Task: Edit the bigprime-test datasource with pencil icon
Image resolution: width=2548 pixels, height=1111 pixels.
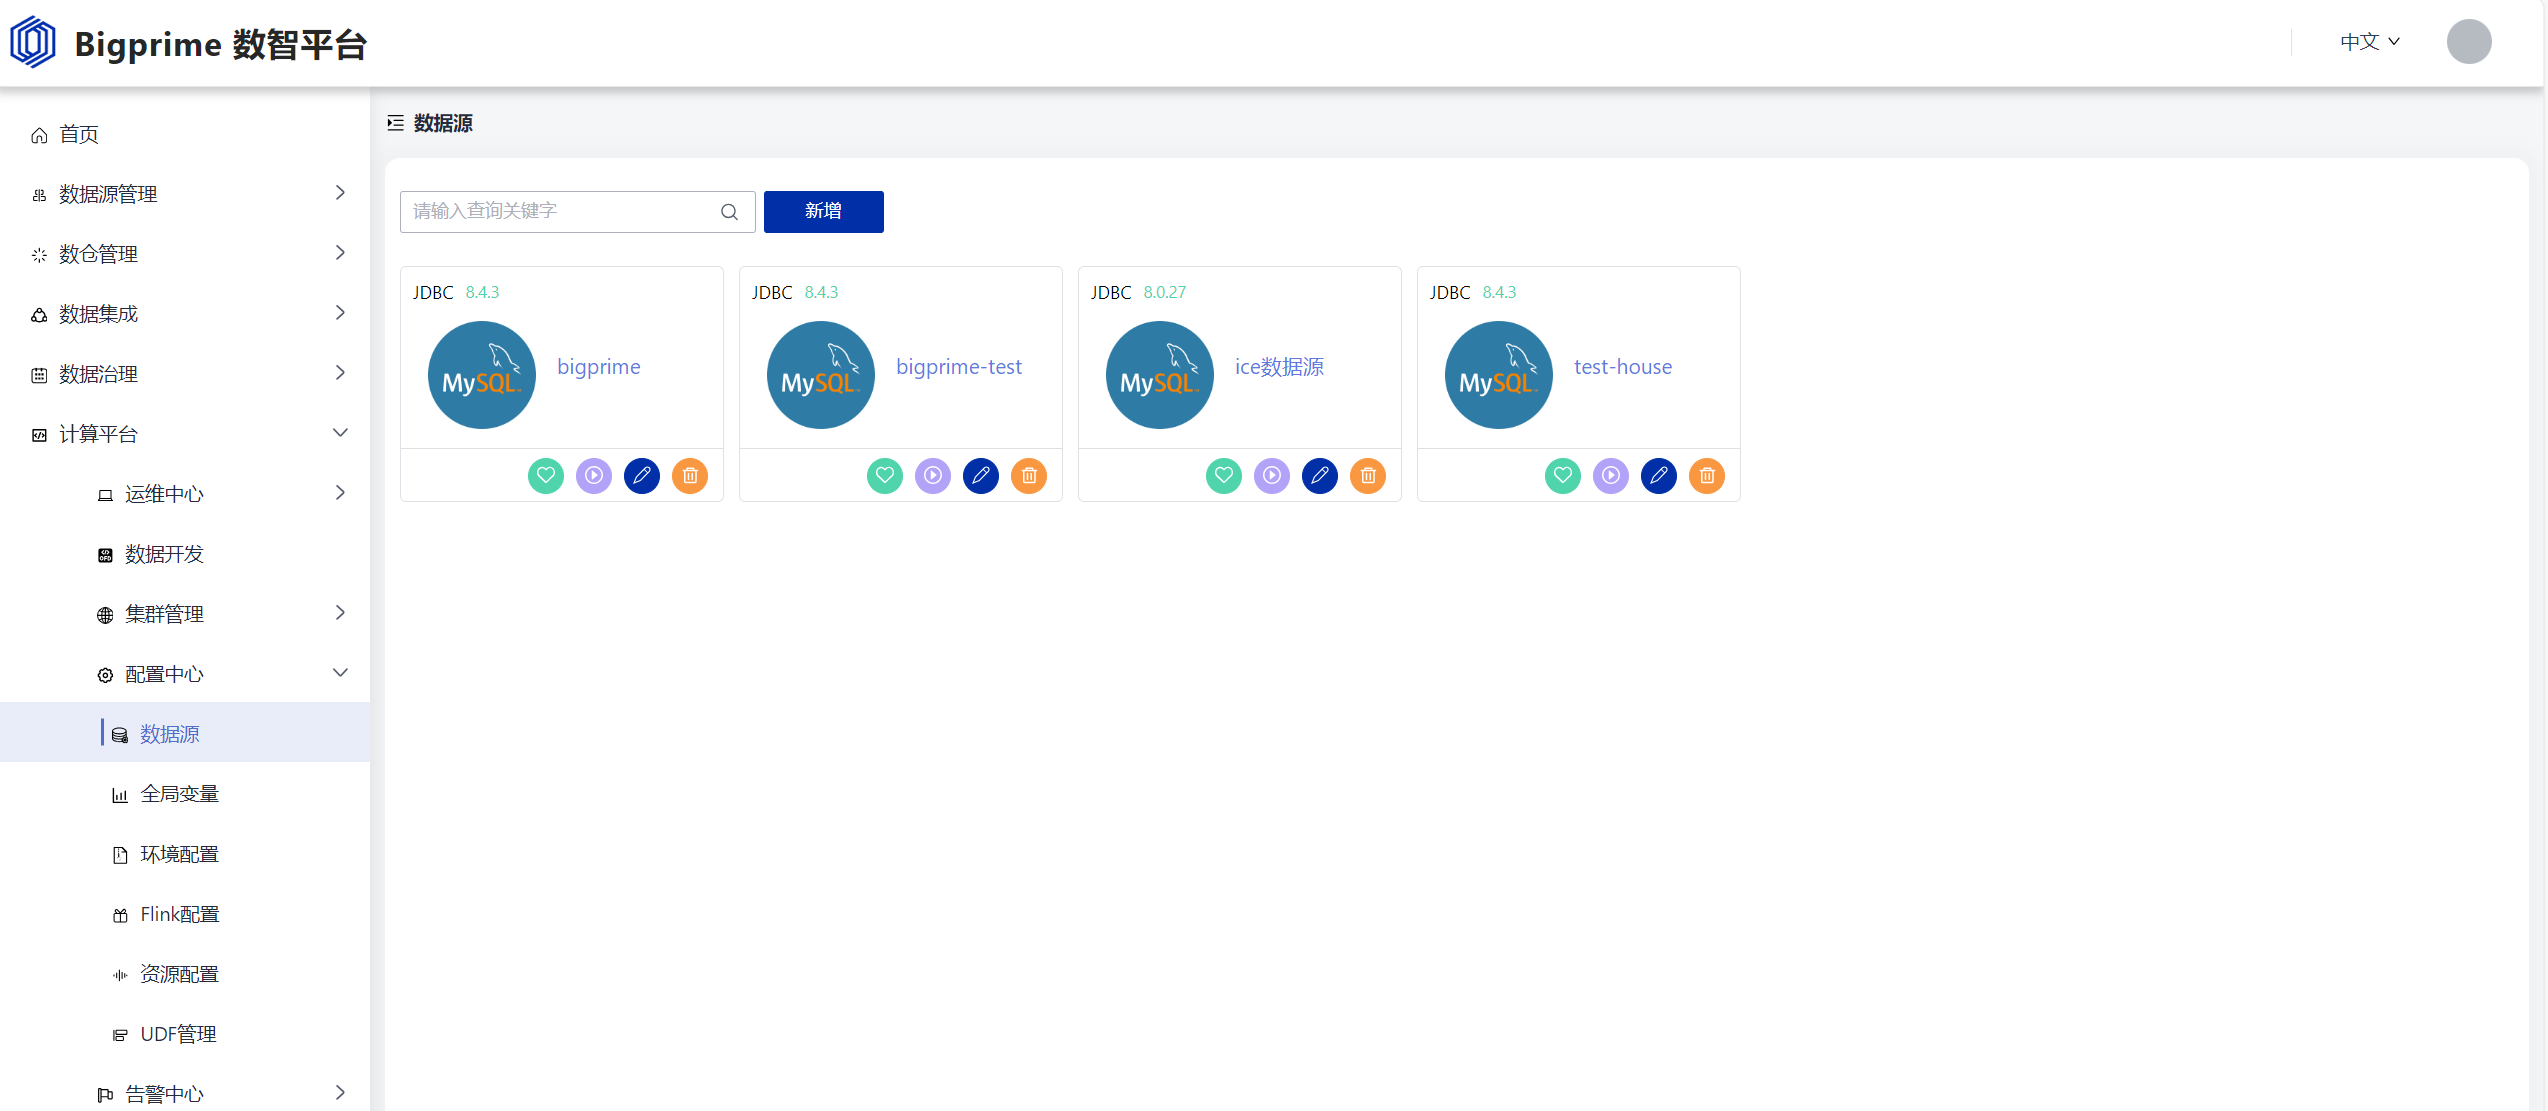Action: tap(981, 475)
